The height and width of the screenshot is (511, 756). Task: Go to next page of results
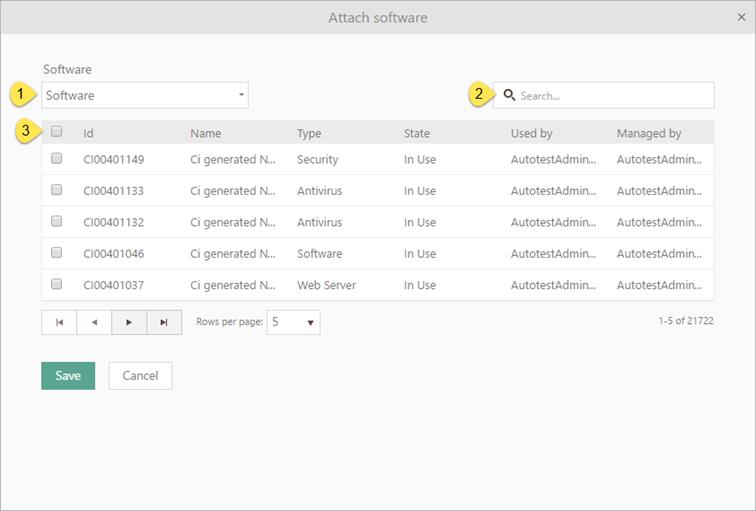coord(129,322)
